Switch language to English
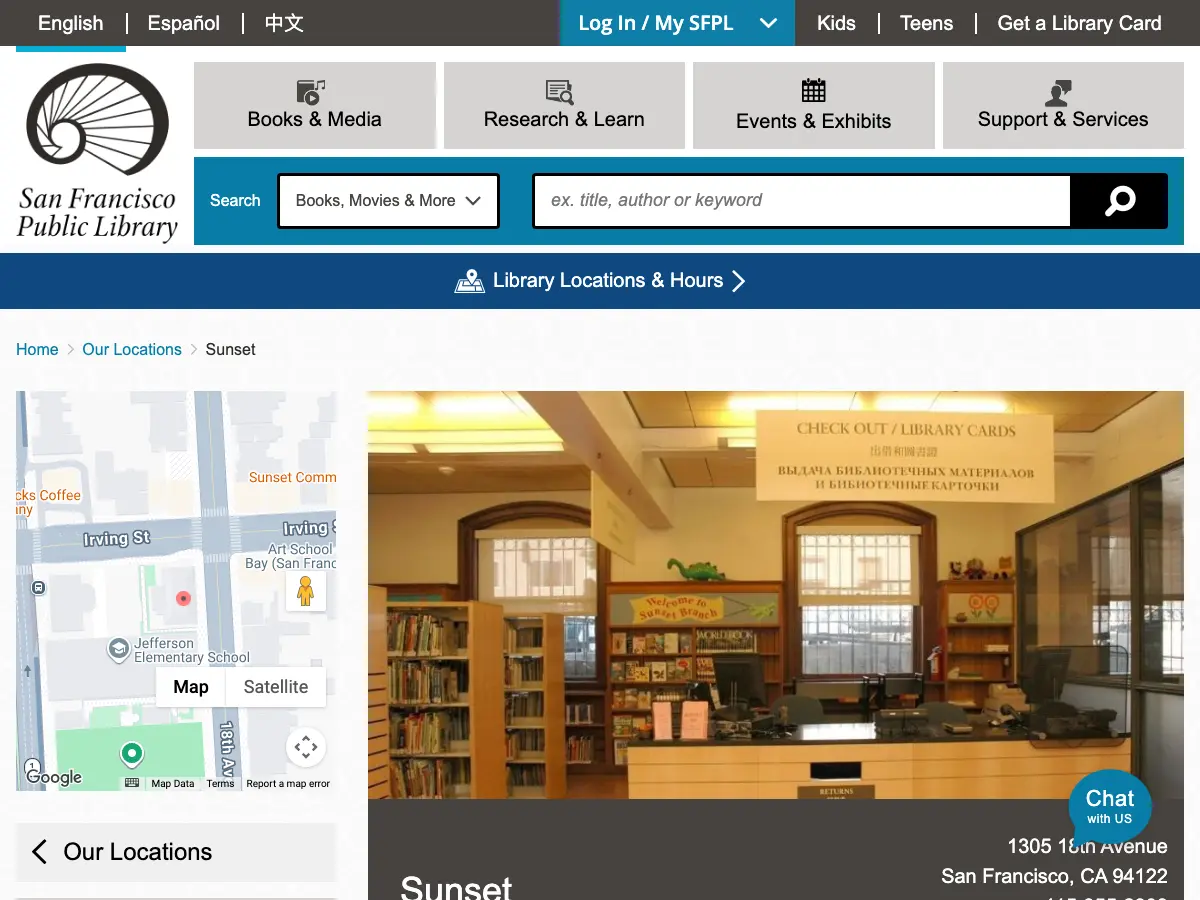1200x900 pixels. 70,23
